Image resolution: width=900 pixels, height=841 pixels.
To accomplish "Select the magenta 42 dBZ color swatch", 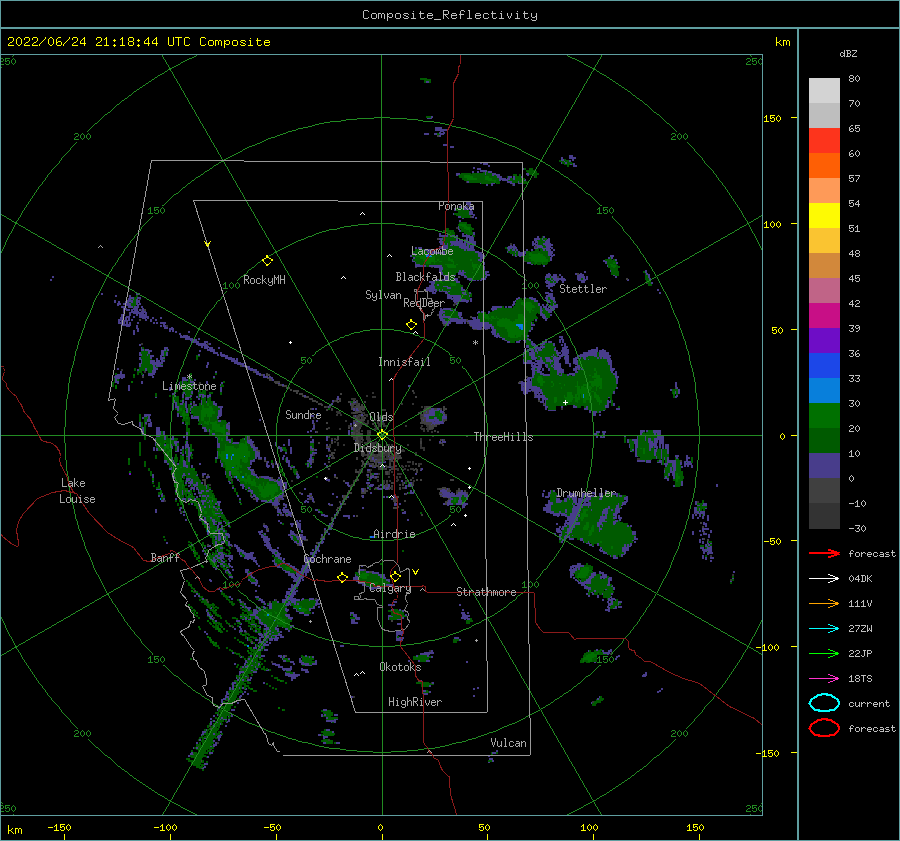I will coord(824,316).
